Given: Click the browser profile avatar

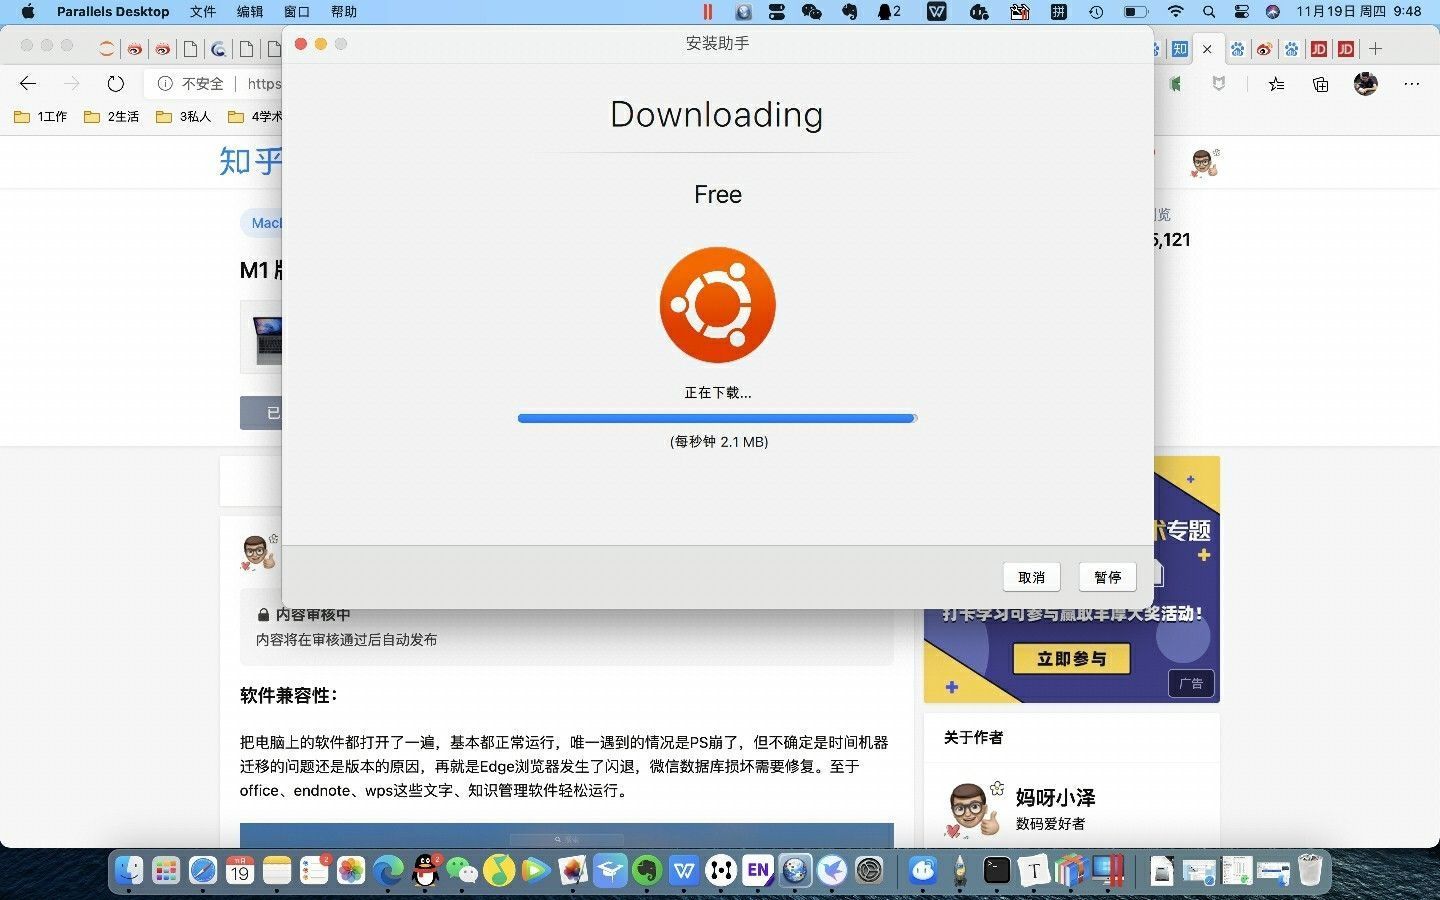Looking at the screenshot, I should tap(1366, 84).
